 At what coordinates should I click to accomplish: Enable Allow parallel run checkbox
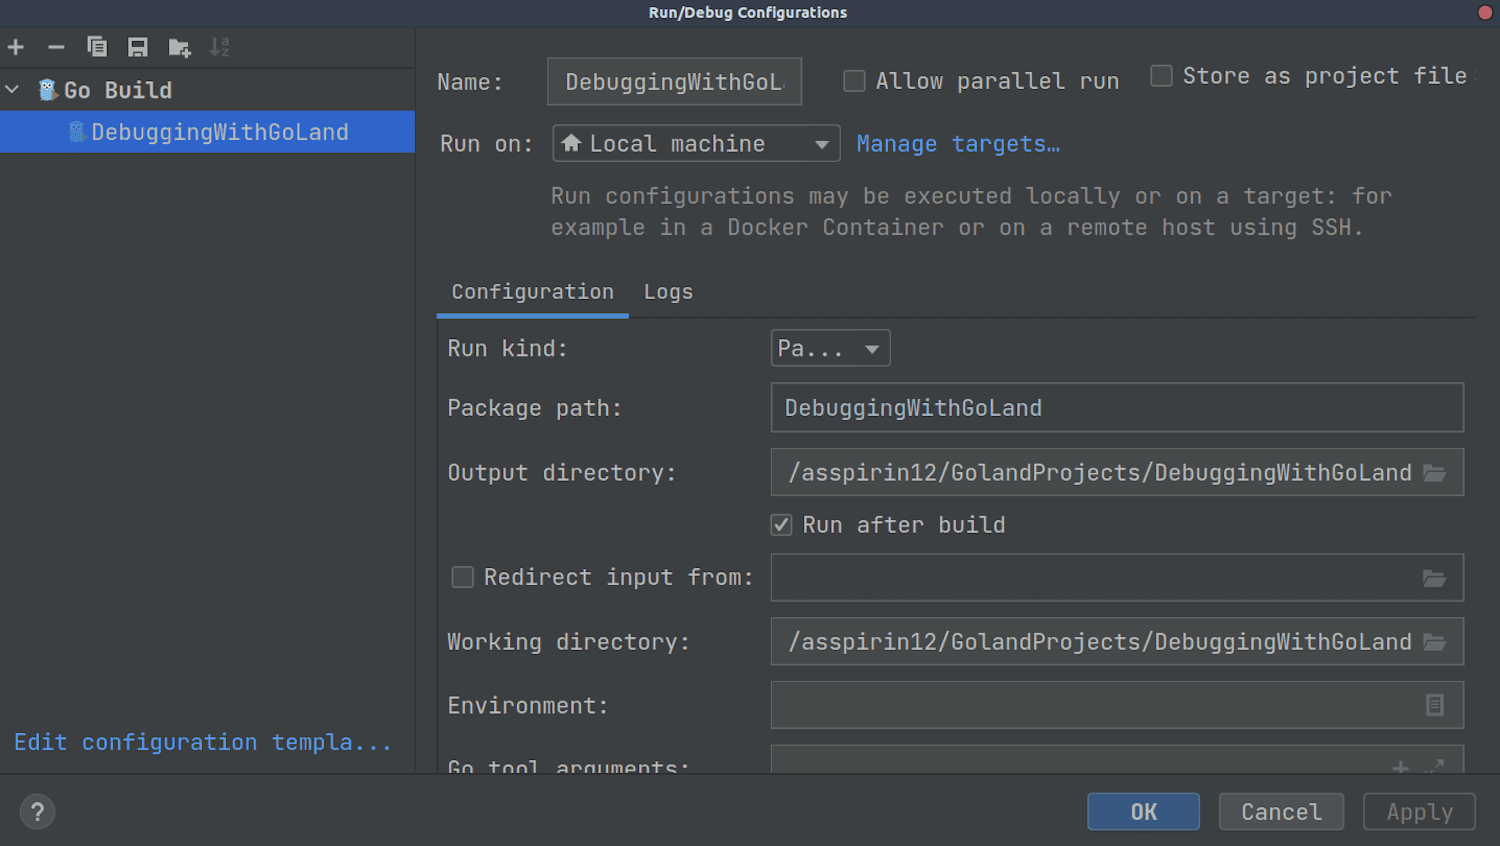[854, 81]
